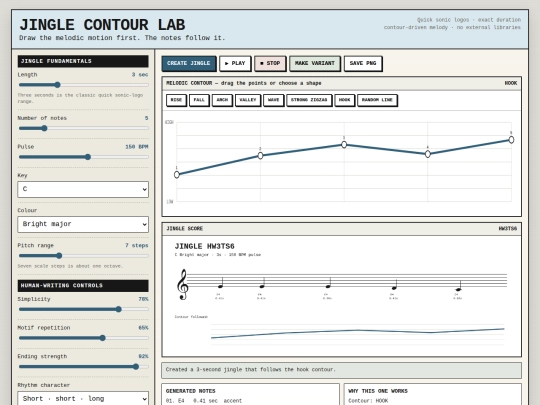Click the first note on the staff
The width and height of the screenshot is (540, 405).
point(220,286)
